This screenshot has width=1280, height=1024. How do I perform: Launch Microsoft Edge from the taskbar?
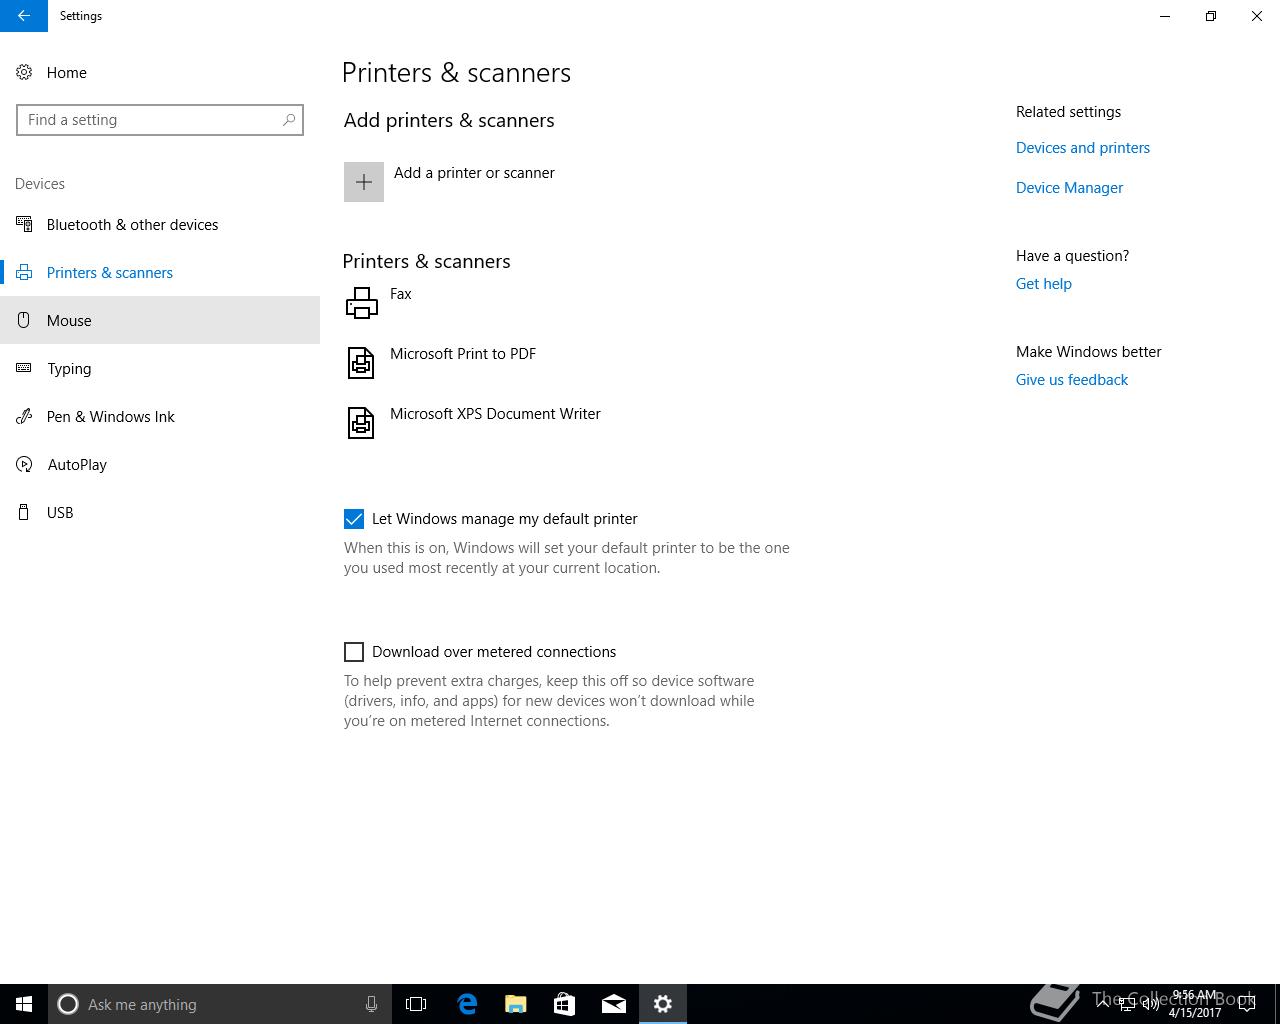[467, 1004]
